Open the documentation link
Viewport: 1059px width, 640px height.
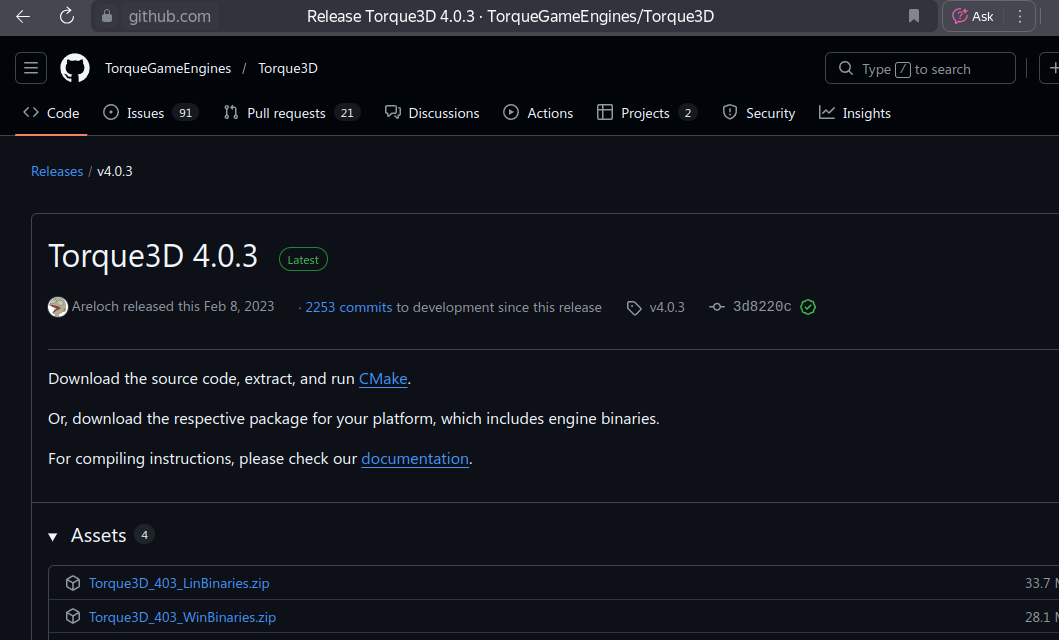click(x=415, y=458)
